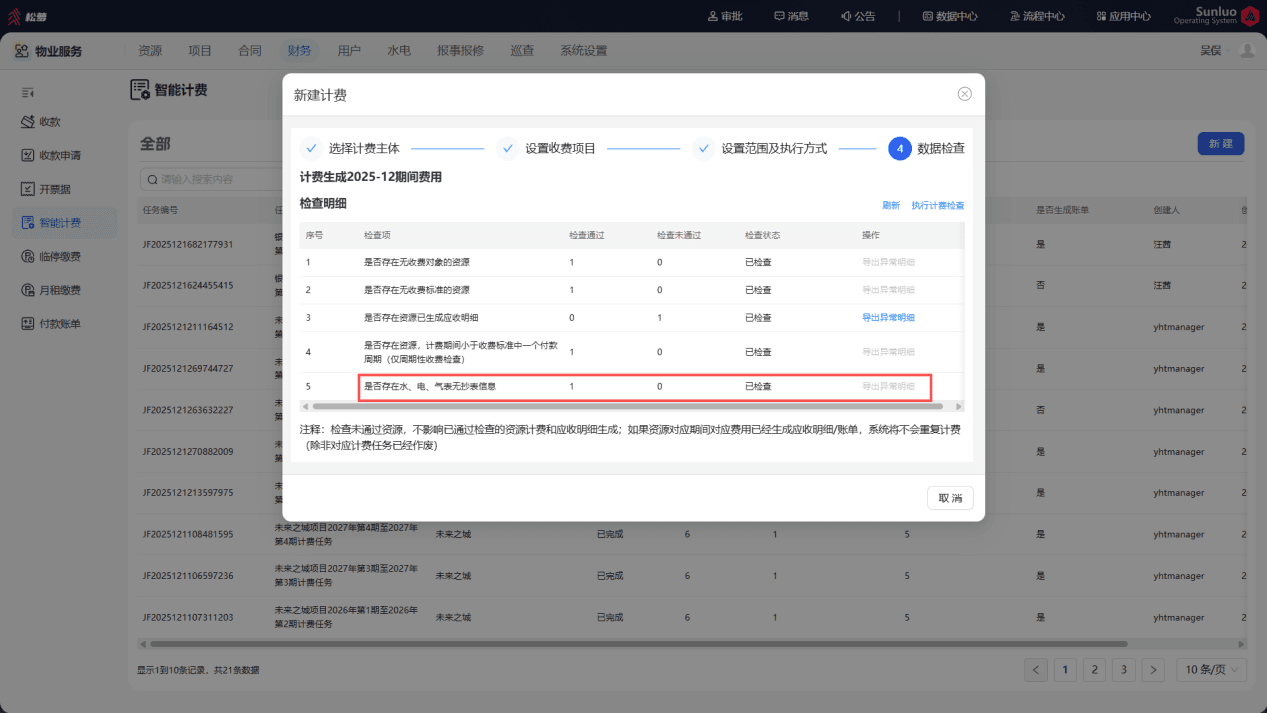Open the 收款 sidebar icon
Image resolution: width=1267 pixels, height=713 pixels.
29,122
